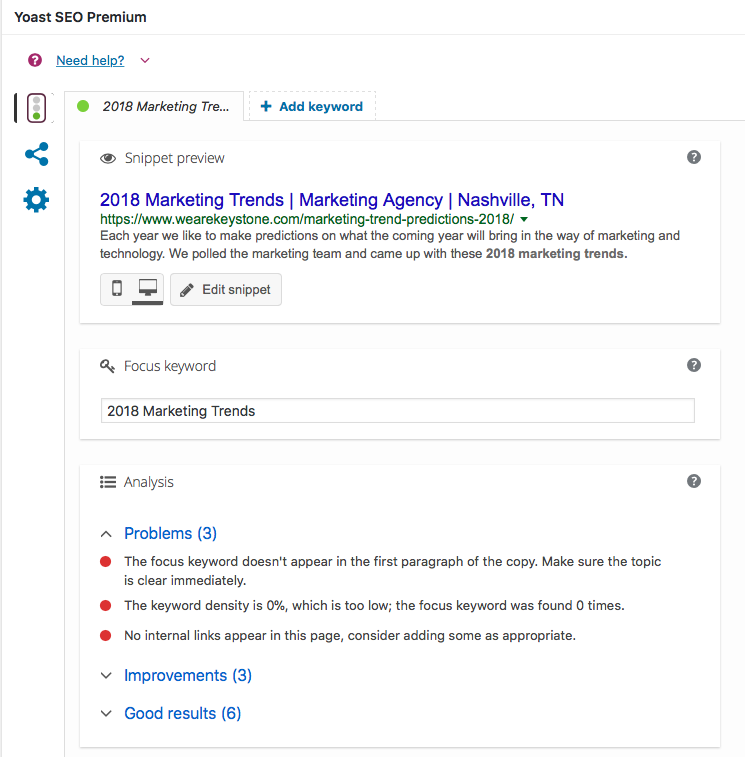
Task: Click the keyword density is 0% problem
Action: click(x=374, y=605)
